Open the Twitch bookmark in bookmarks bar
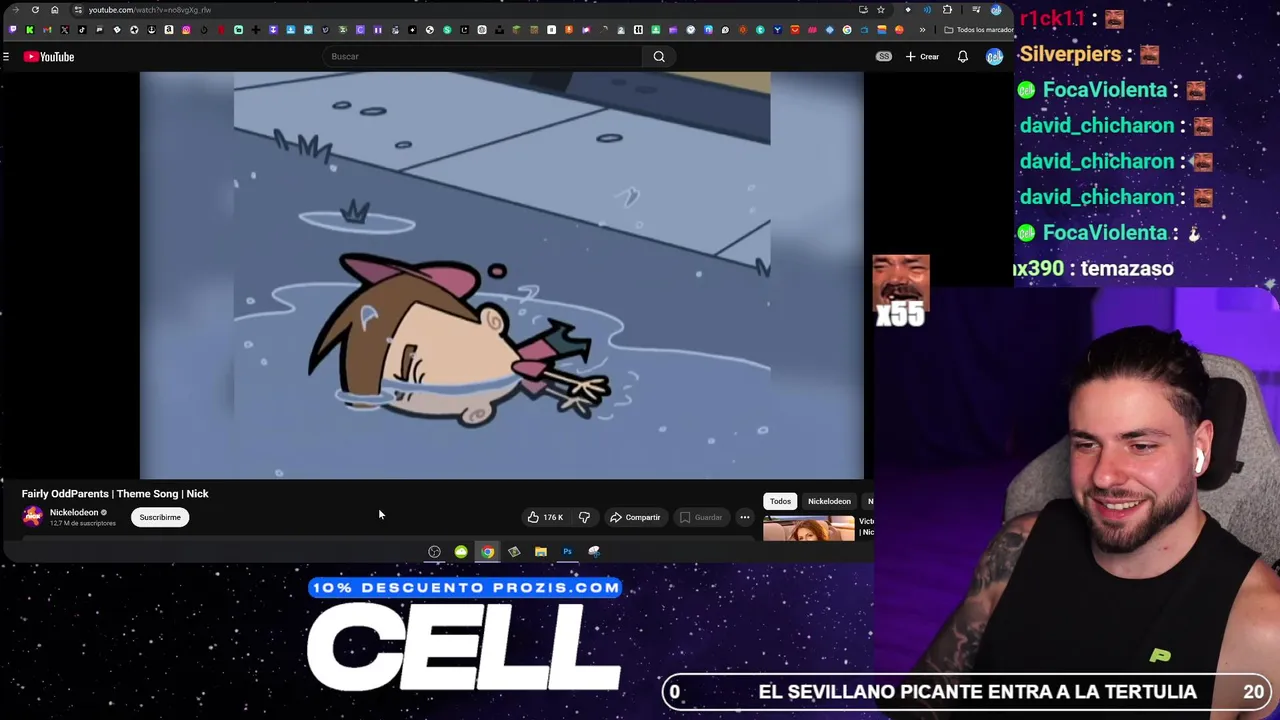This screenshot has height=720, width=1280. [x=13, y=29]
